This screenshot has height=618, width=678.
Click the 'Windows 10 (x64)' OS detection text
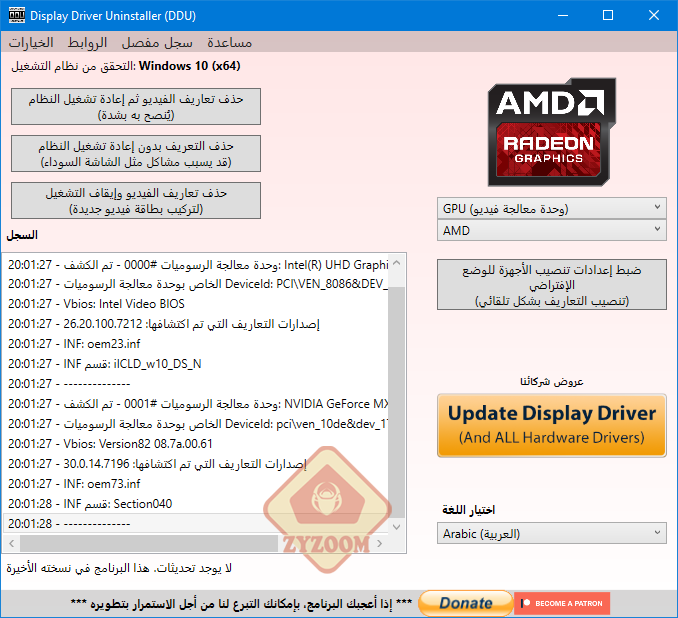click(x=189, y=66)
